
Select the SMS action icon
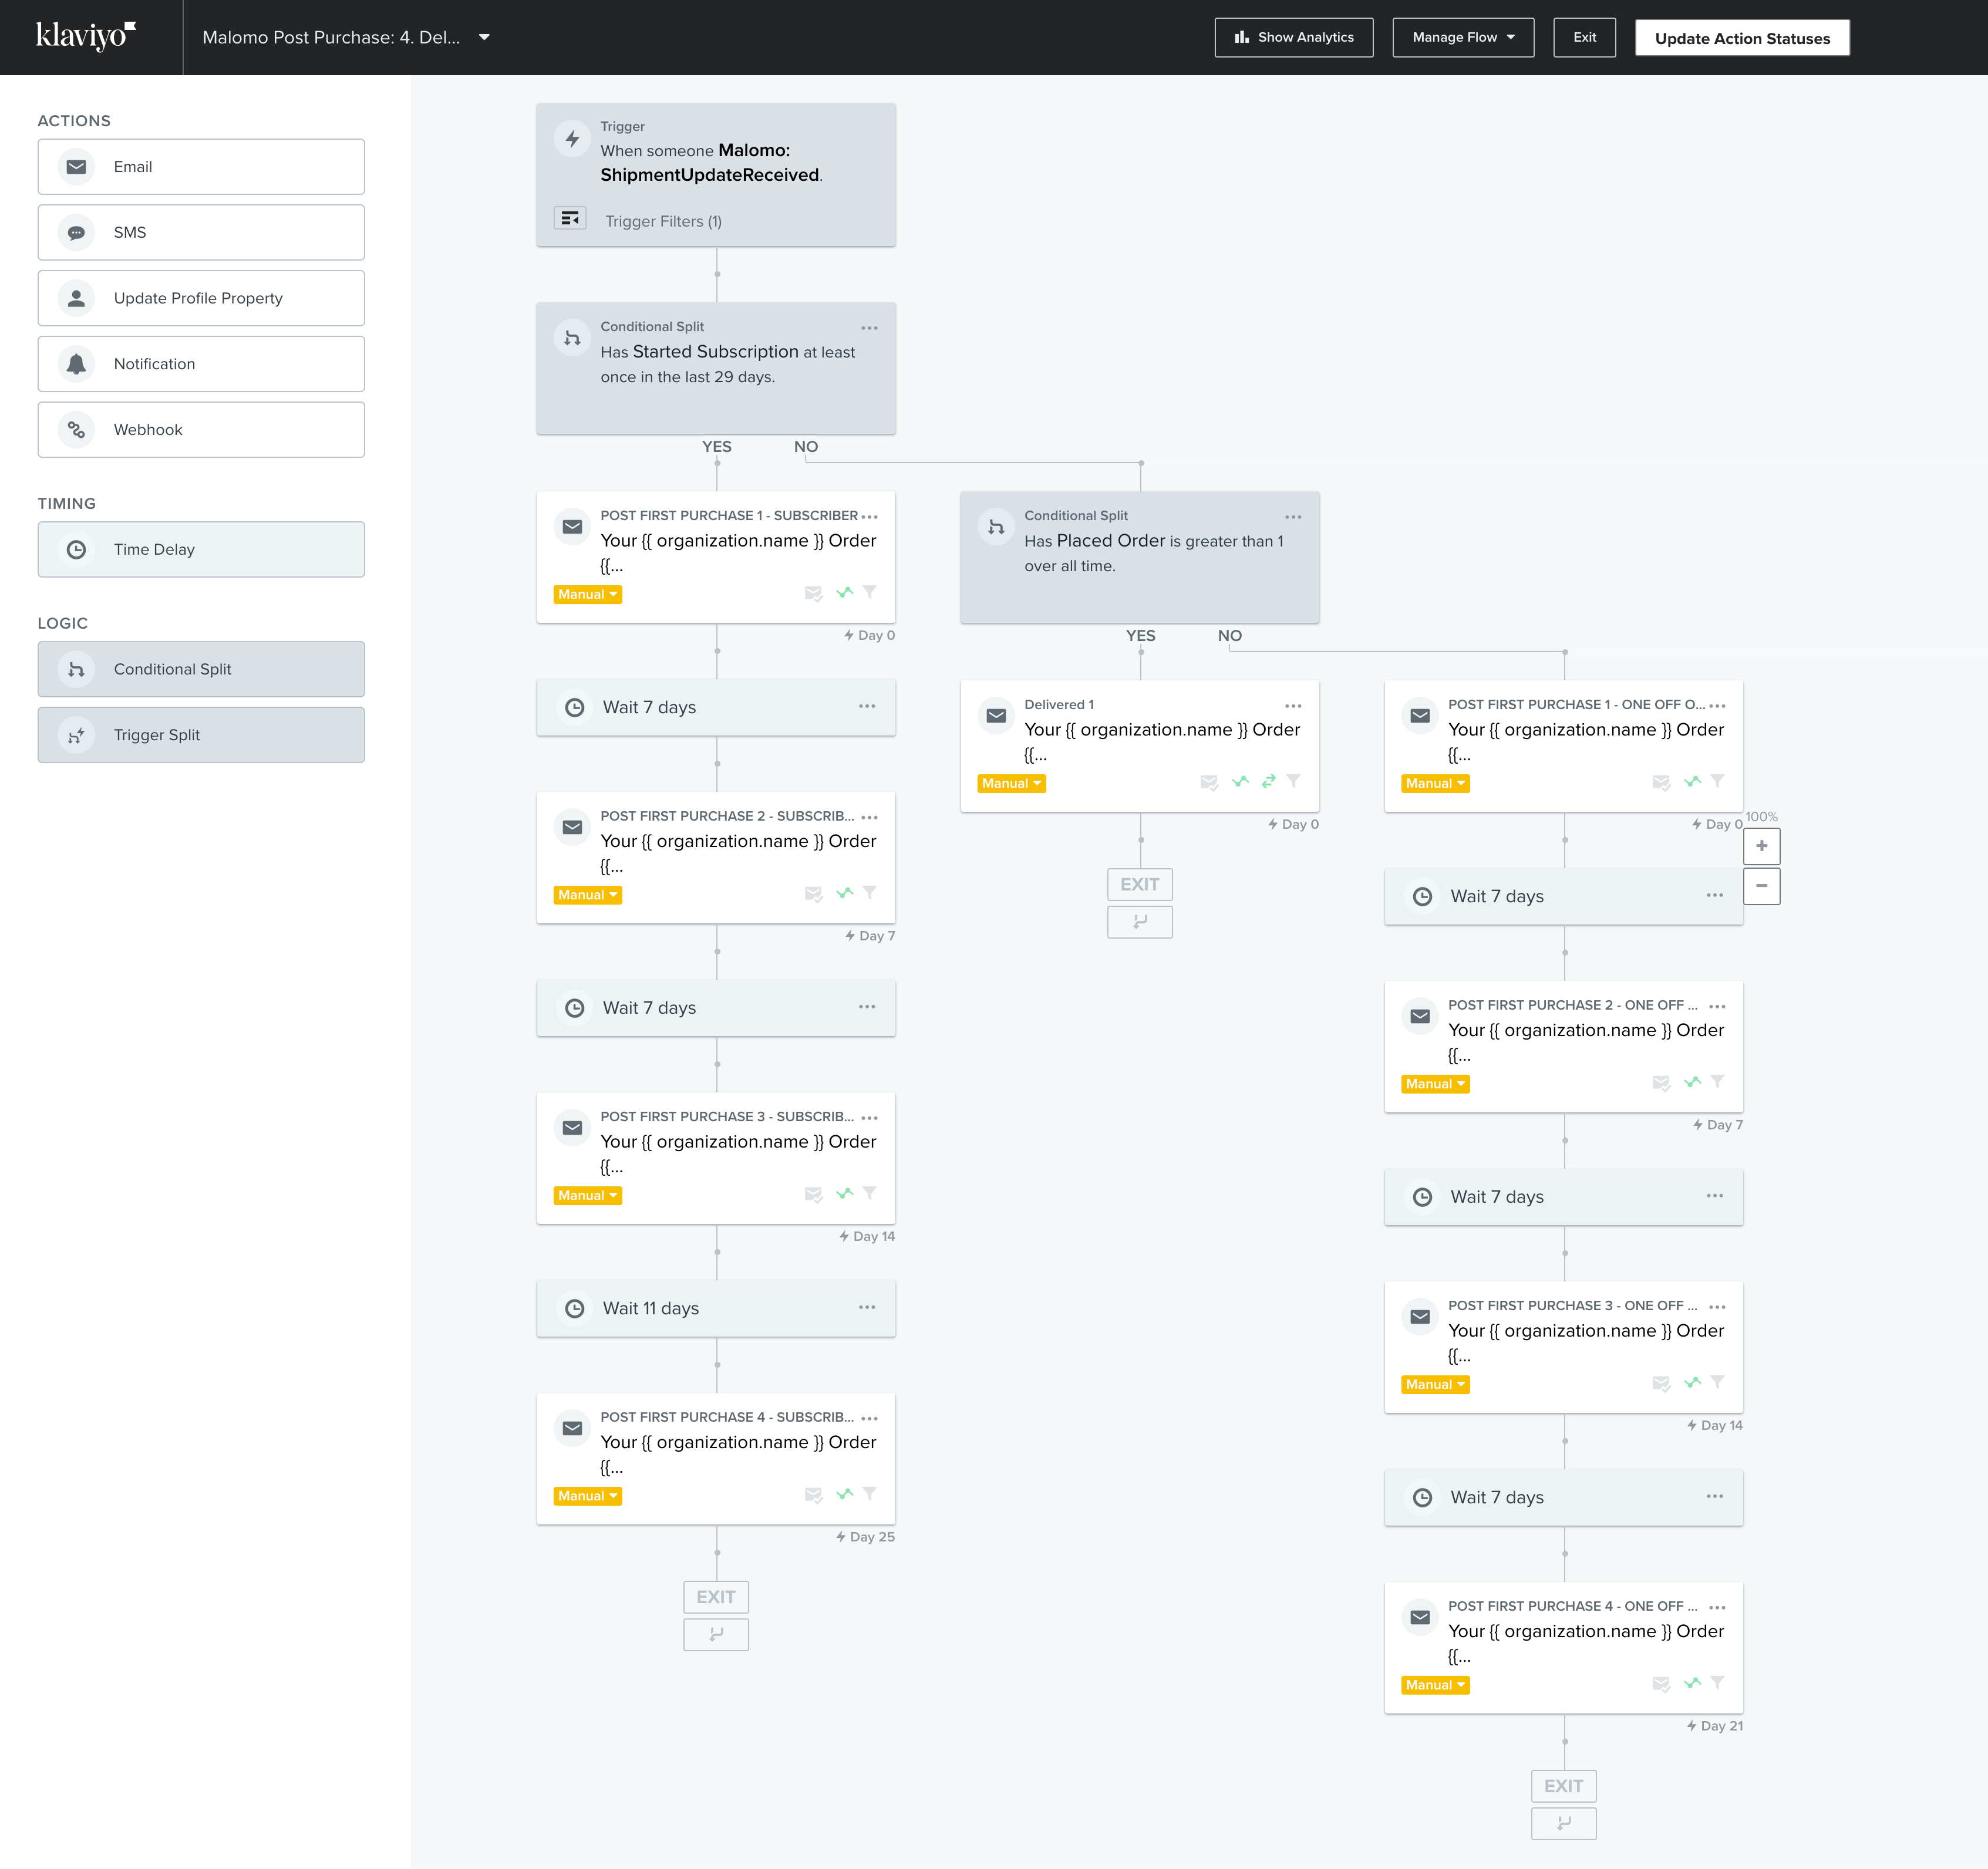77,232
